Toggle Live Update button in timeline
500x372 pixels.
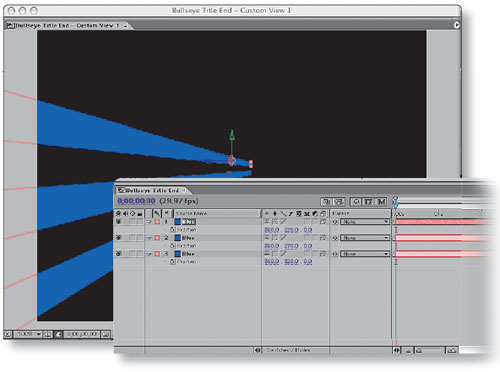pos(326,202)
